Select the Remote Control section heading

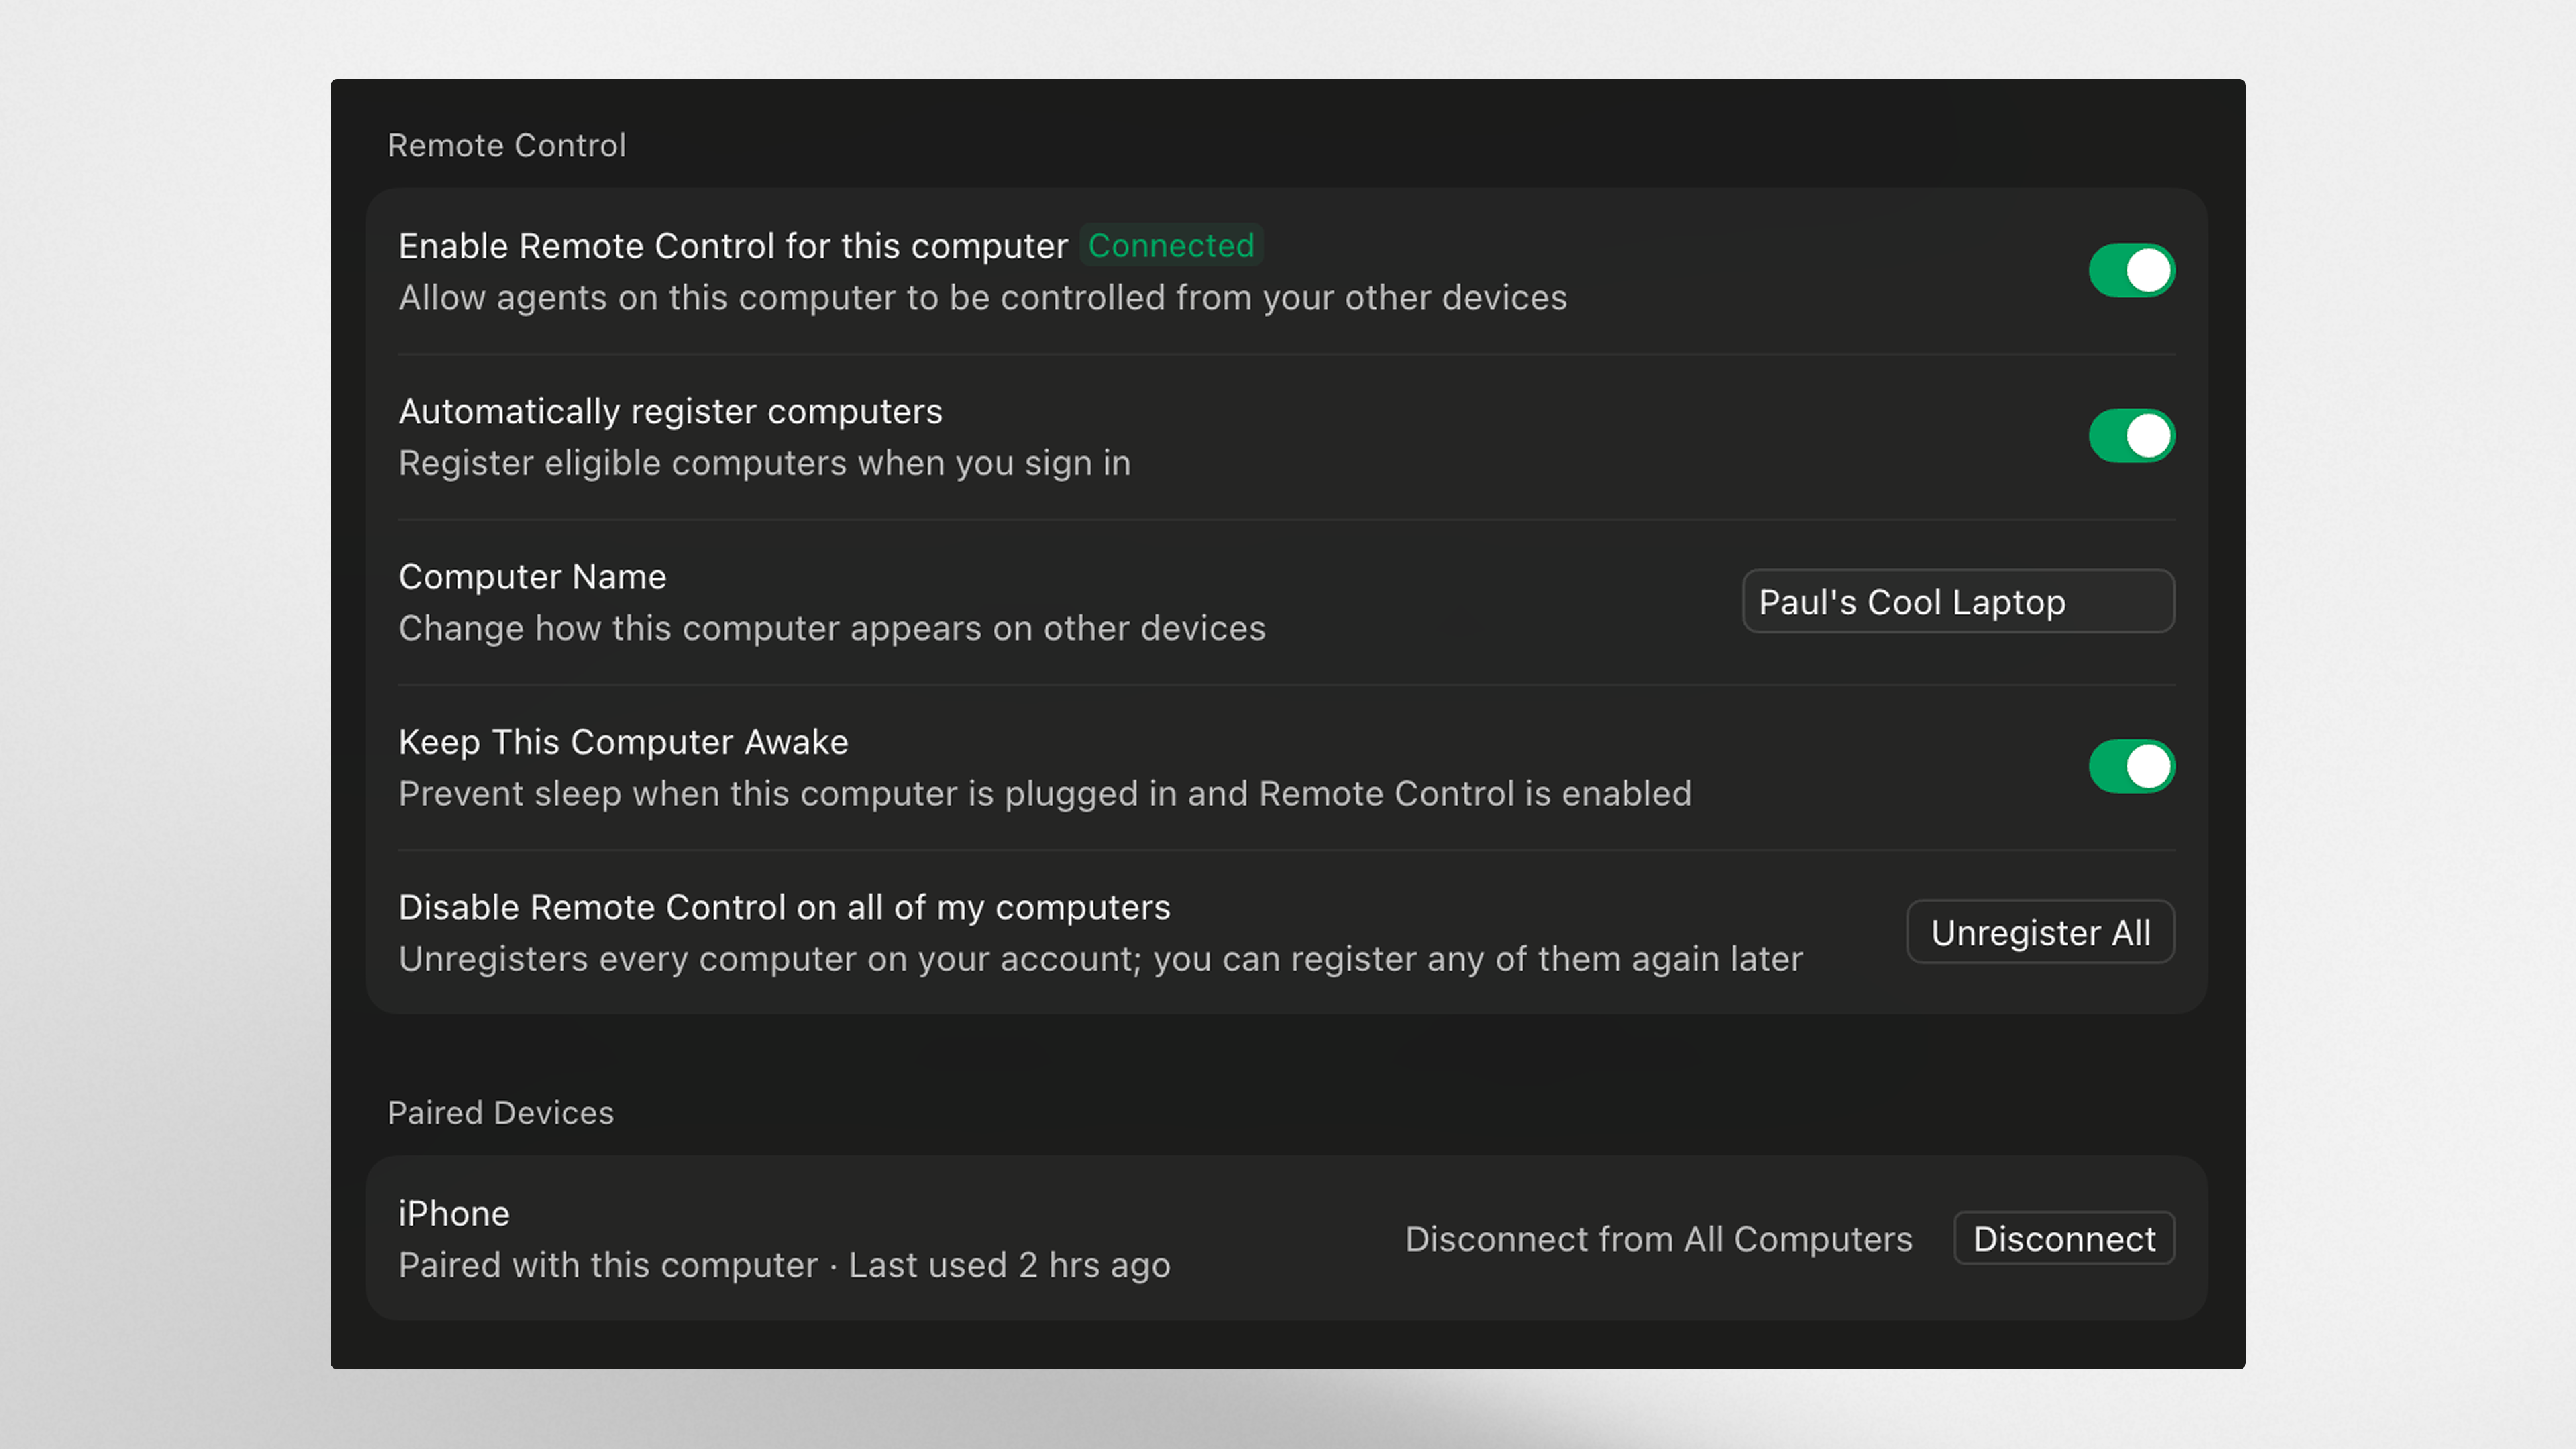tap(507, 145)
